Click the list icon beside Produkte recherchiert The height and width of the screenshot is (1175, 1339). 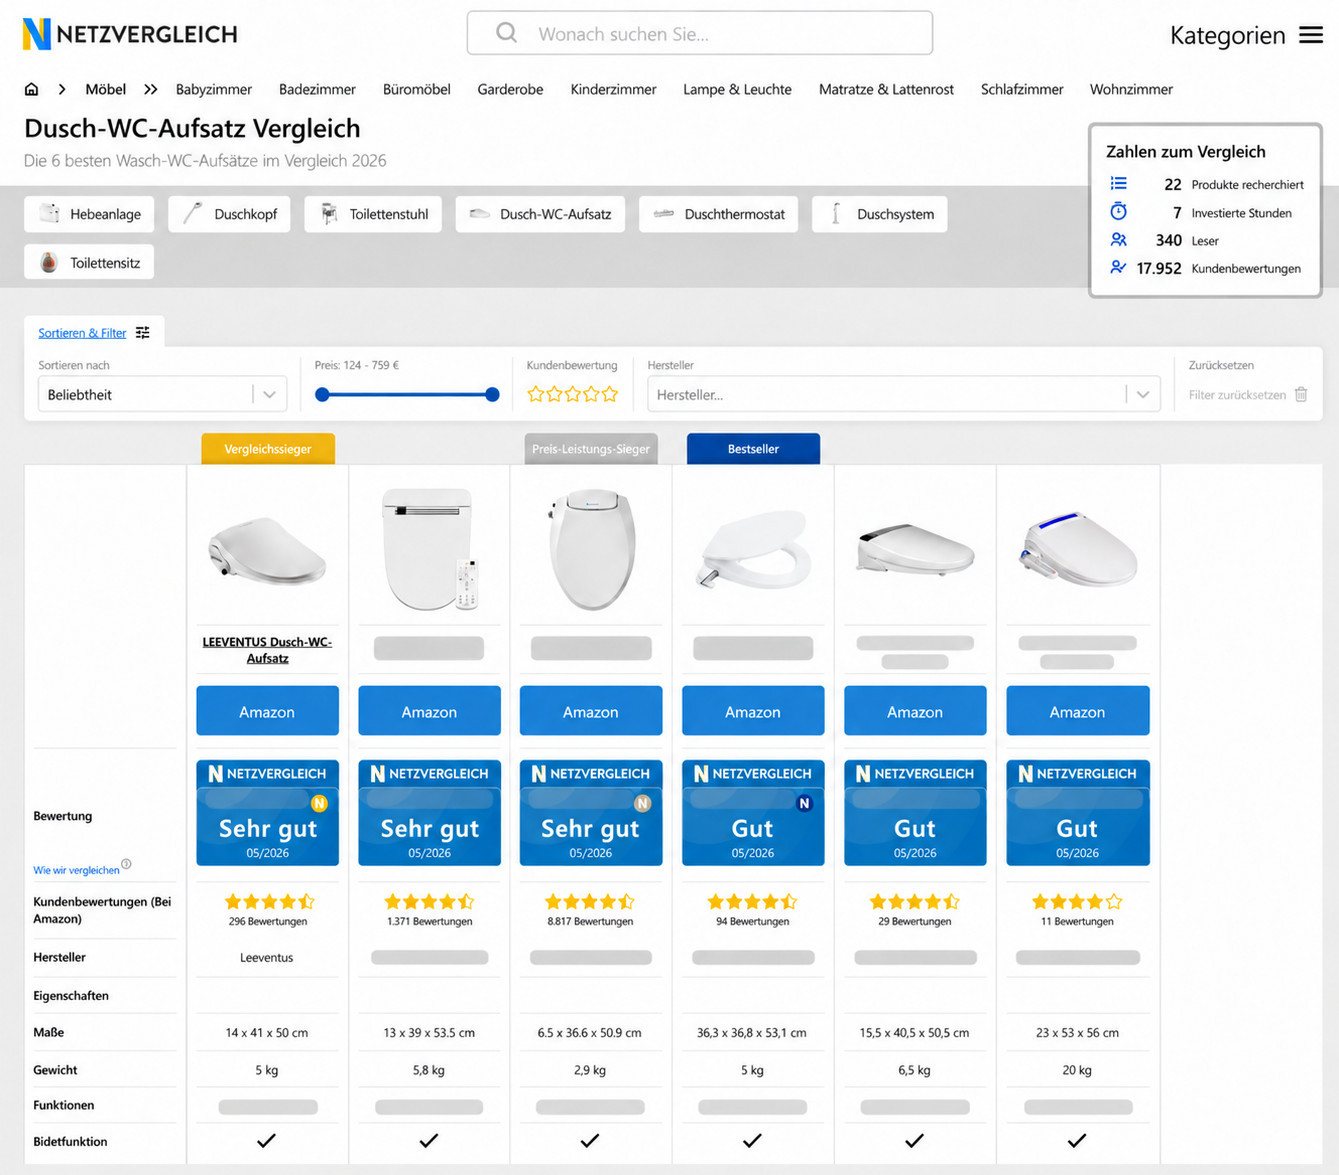point(1119,184)
